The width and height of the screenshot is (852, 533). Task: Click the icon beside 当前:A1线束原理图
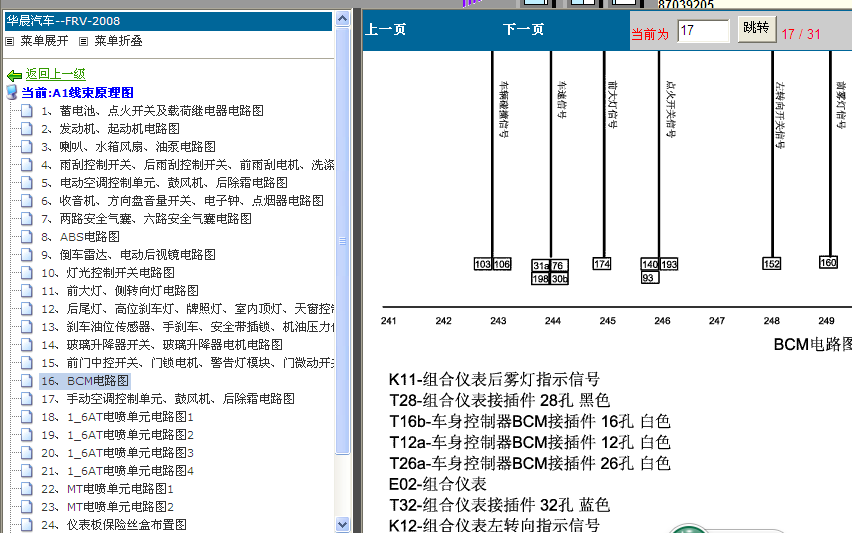12,92
